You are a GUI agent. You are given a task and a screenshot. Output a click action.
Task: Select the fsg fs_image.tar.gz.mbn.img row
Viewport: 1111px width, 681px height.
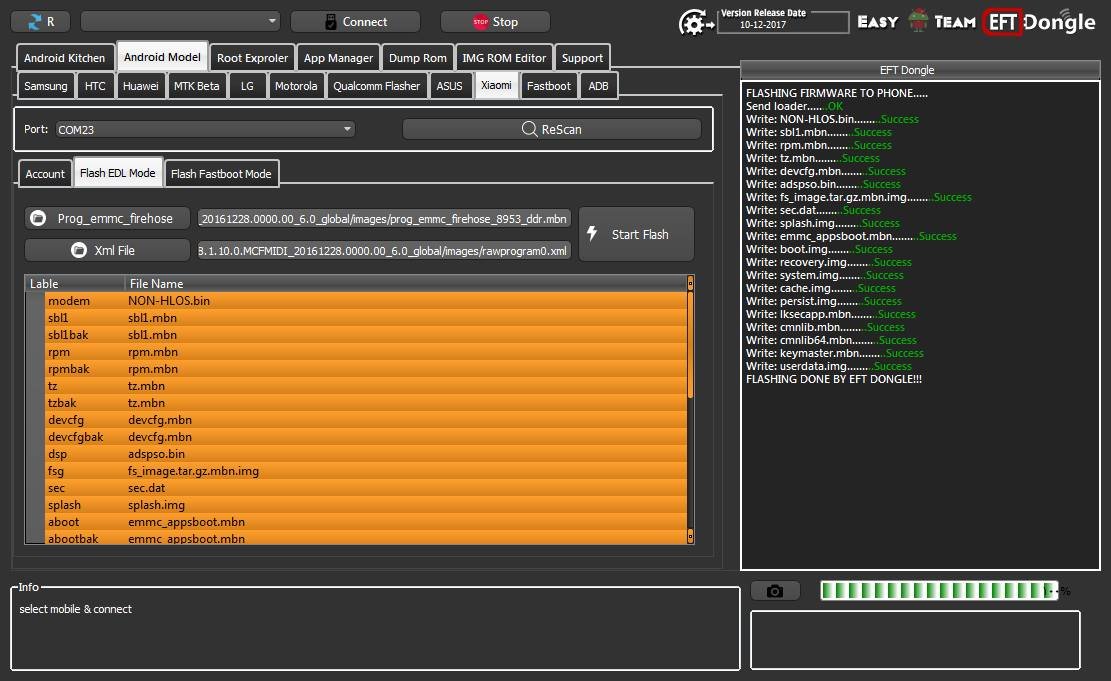(366, 471)
